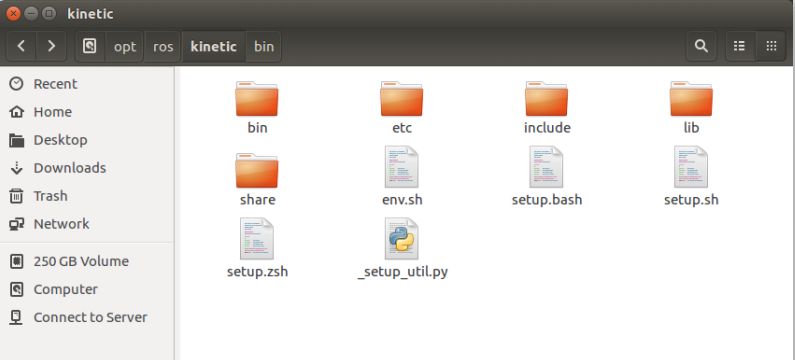This screenshot has width=795, height=360.
Task: Open the include folder icon
Action: [x=547, y=99]
